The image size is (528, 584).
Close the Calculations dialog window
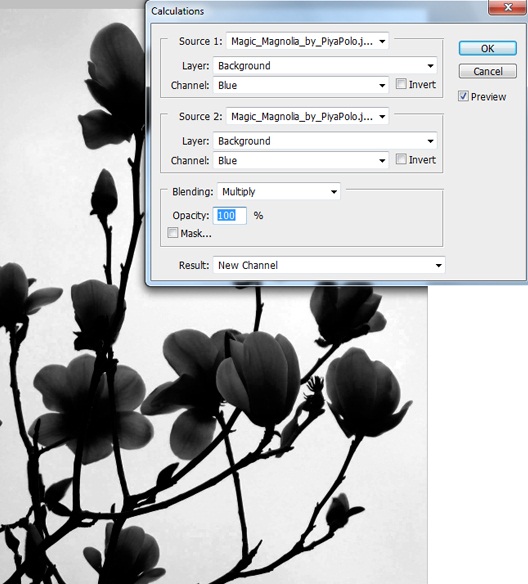[x=508, y=7]
